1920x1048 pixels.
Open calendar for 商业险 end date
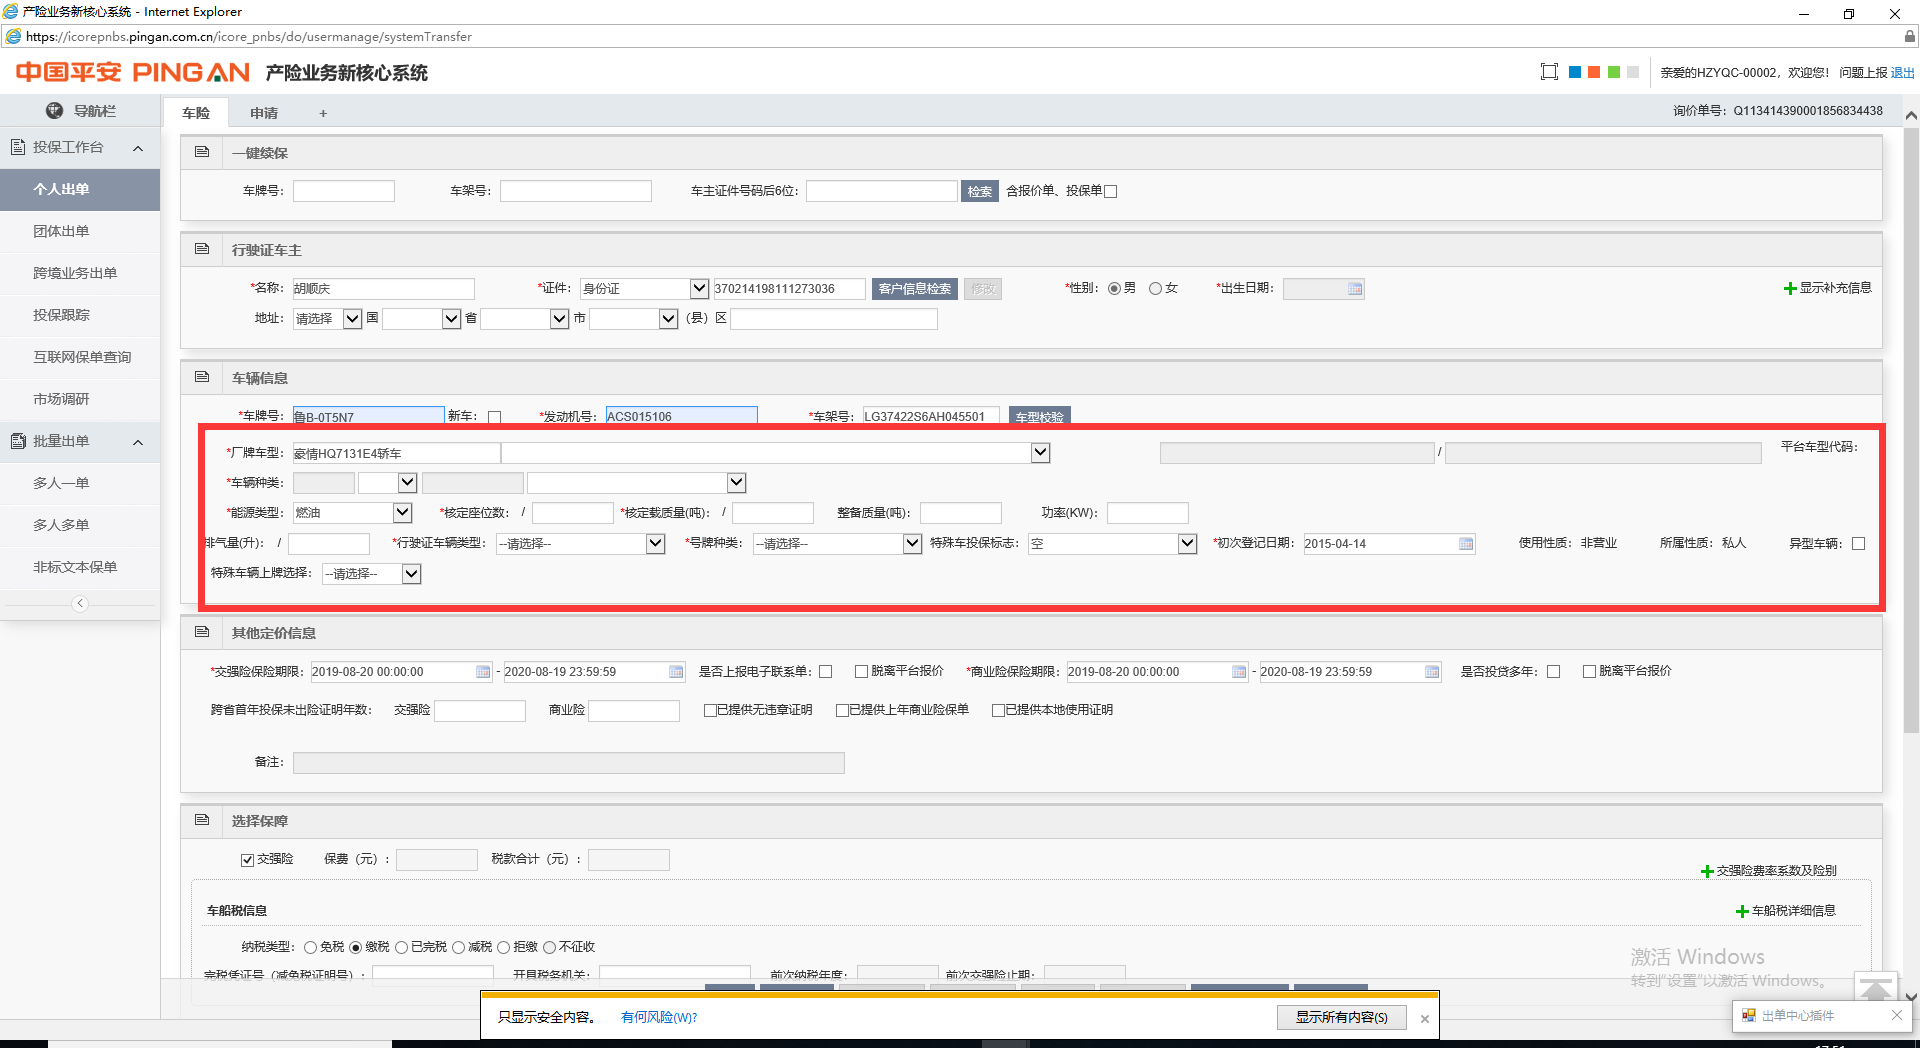point(1432,672)
